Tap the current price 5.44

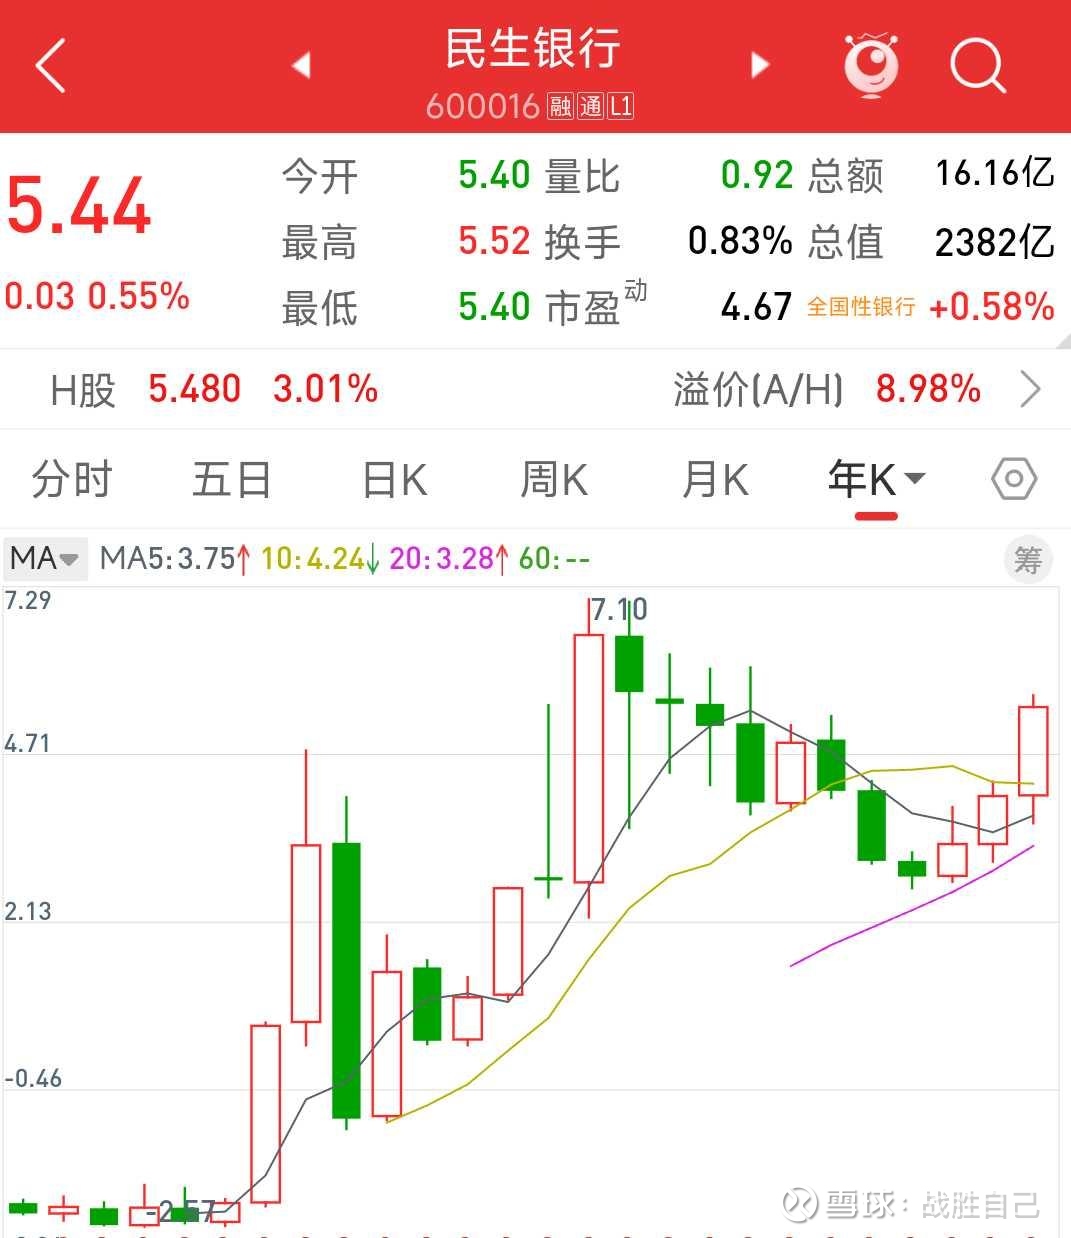click(x=79, y=206)
